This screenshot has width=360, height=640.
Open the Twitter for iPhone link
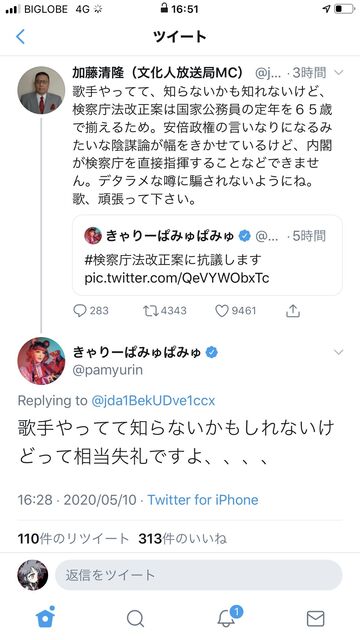(x=202, y=500)
